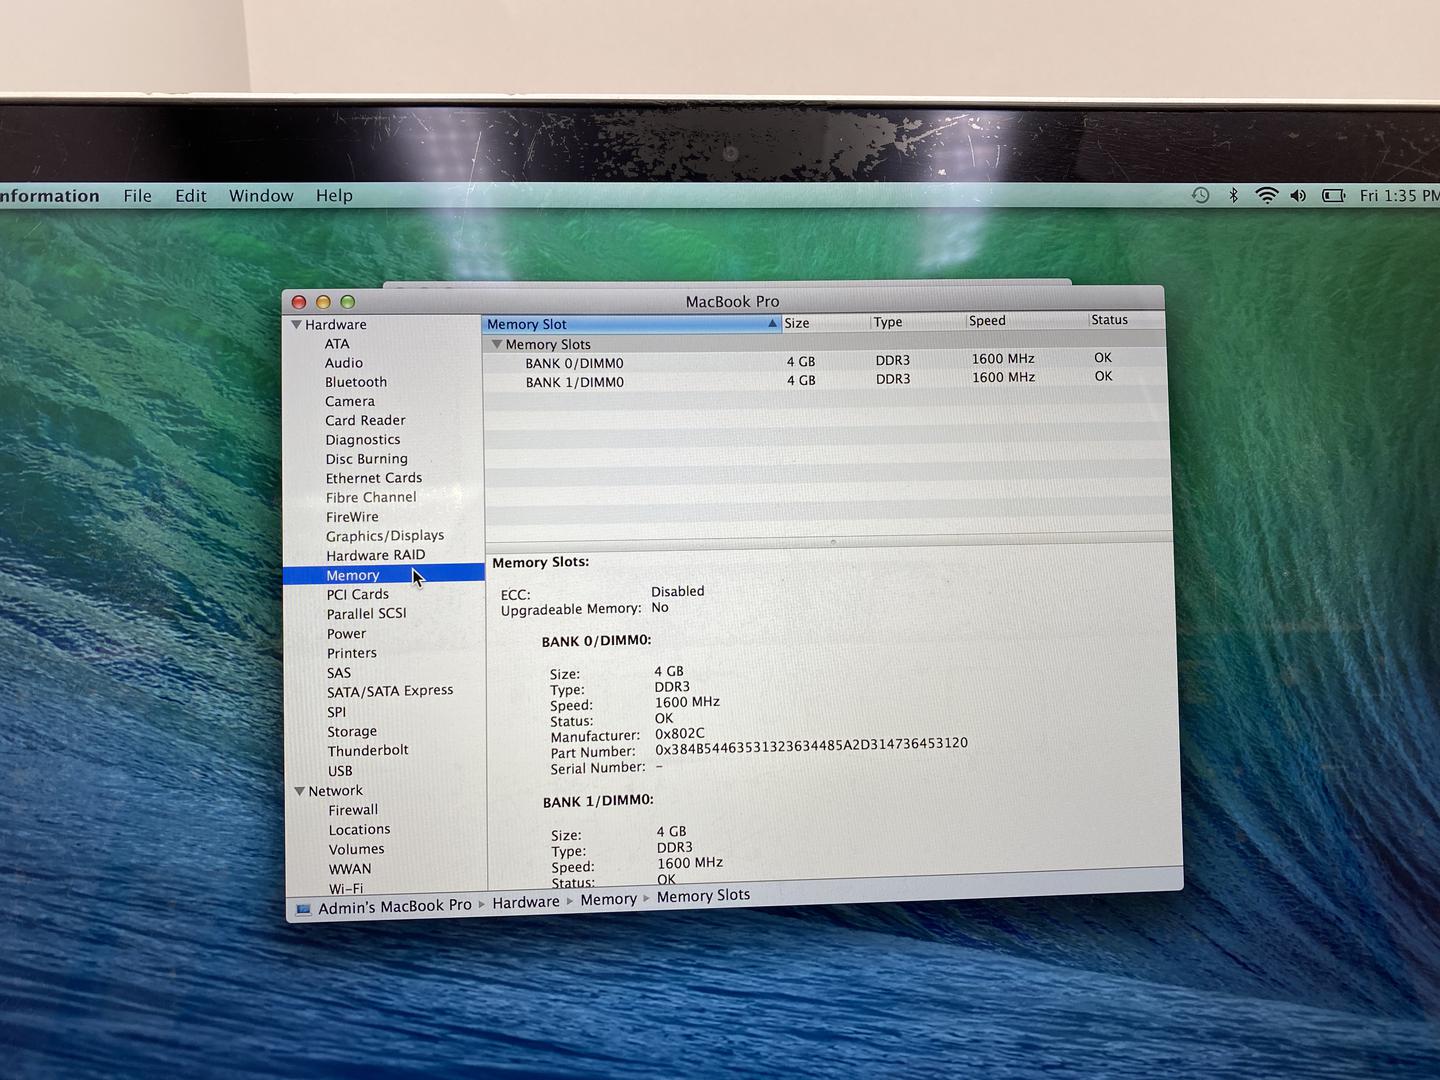Collapse the Memory Slots disclosure triangle

click(x=496, y=344)
